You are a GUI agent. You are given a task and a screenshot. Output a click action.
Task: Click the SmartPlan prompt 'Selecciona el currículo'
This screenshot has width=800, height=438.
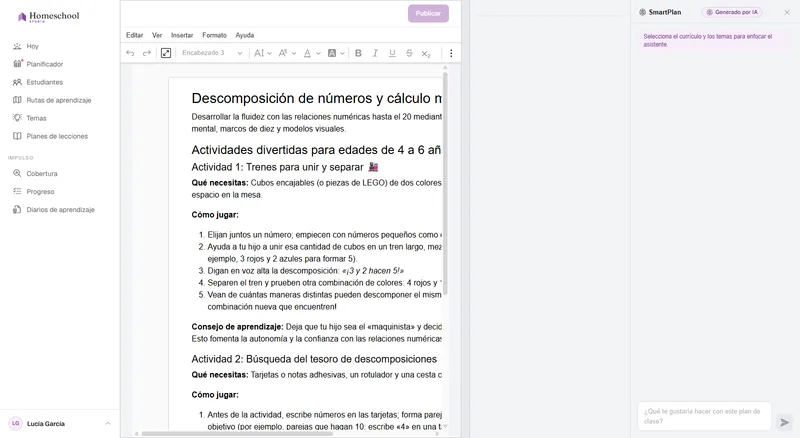[708, 40]
